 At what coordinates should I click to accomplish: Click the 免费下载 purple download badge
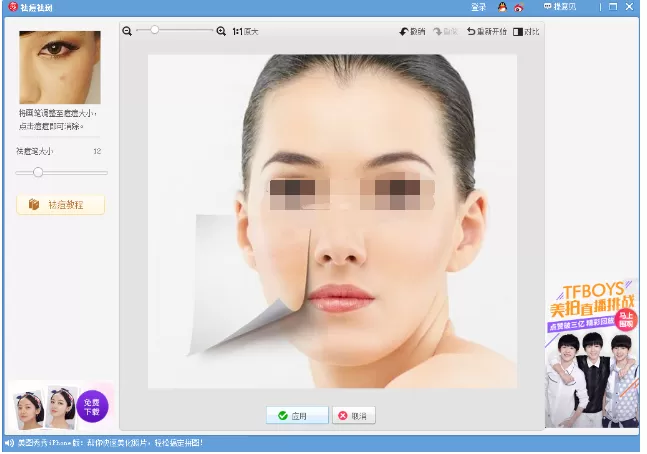point(92,406)
